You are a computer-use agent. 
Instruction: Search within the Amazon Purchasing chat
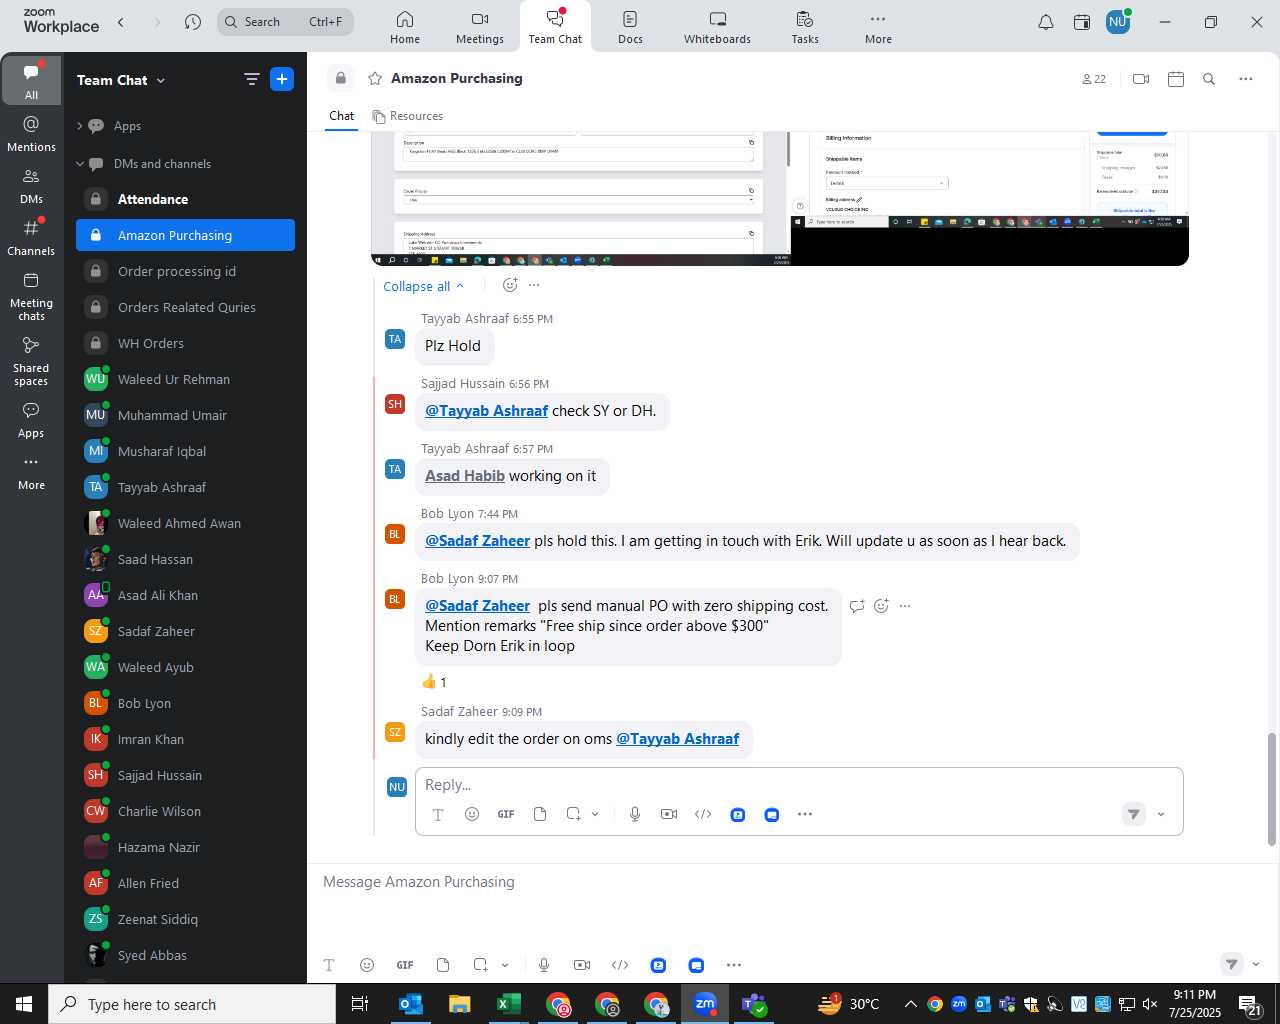tap(1209, 79)
